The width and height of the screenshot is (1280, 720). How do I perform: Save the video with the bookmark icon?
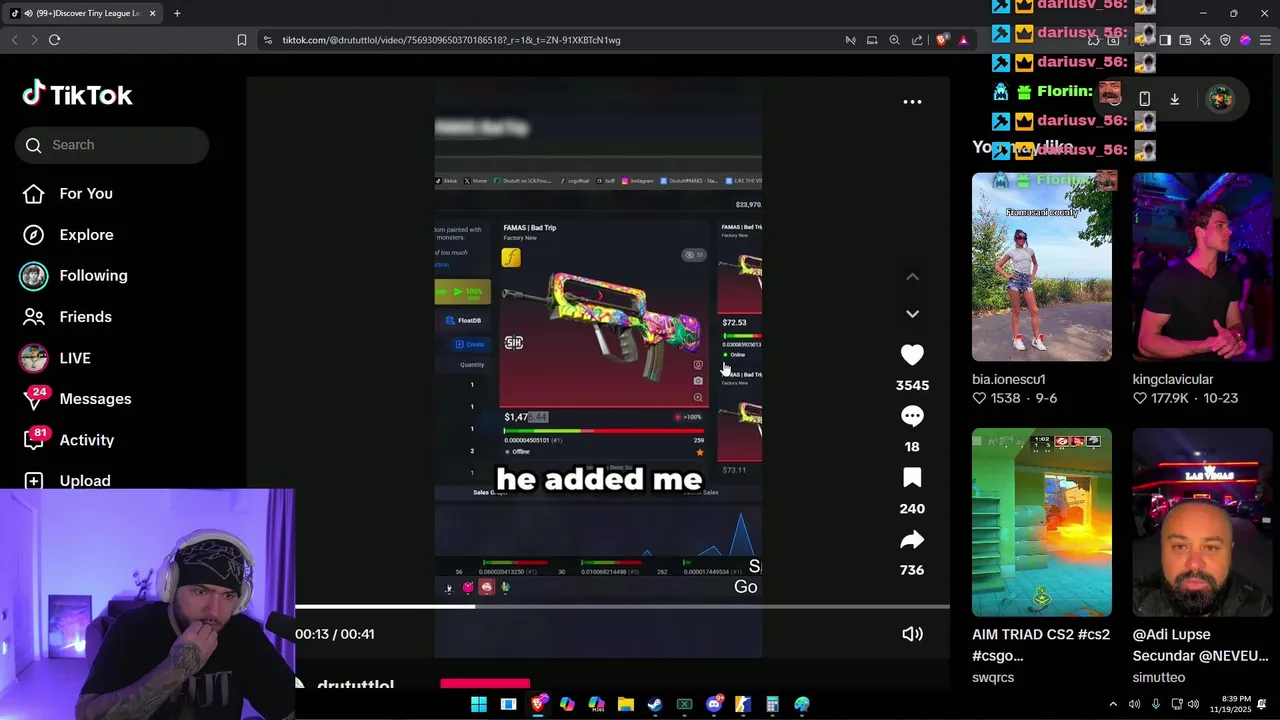point(912,478)
